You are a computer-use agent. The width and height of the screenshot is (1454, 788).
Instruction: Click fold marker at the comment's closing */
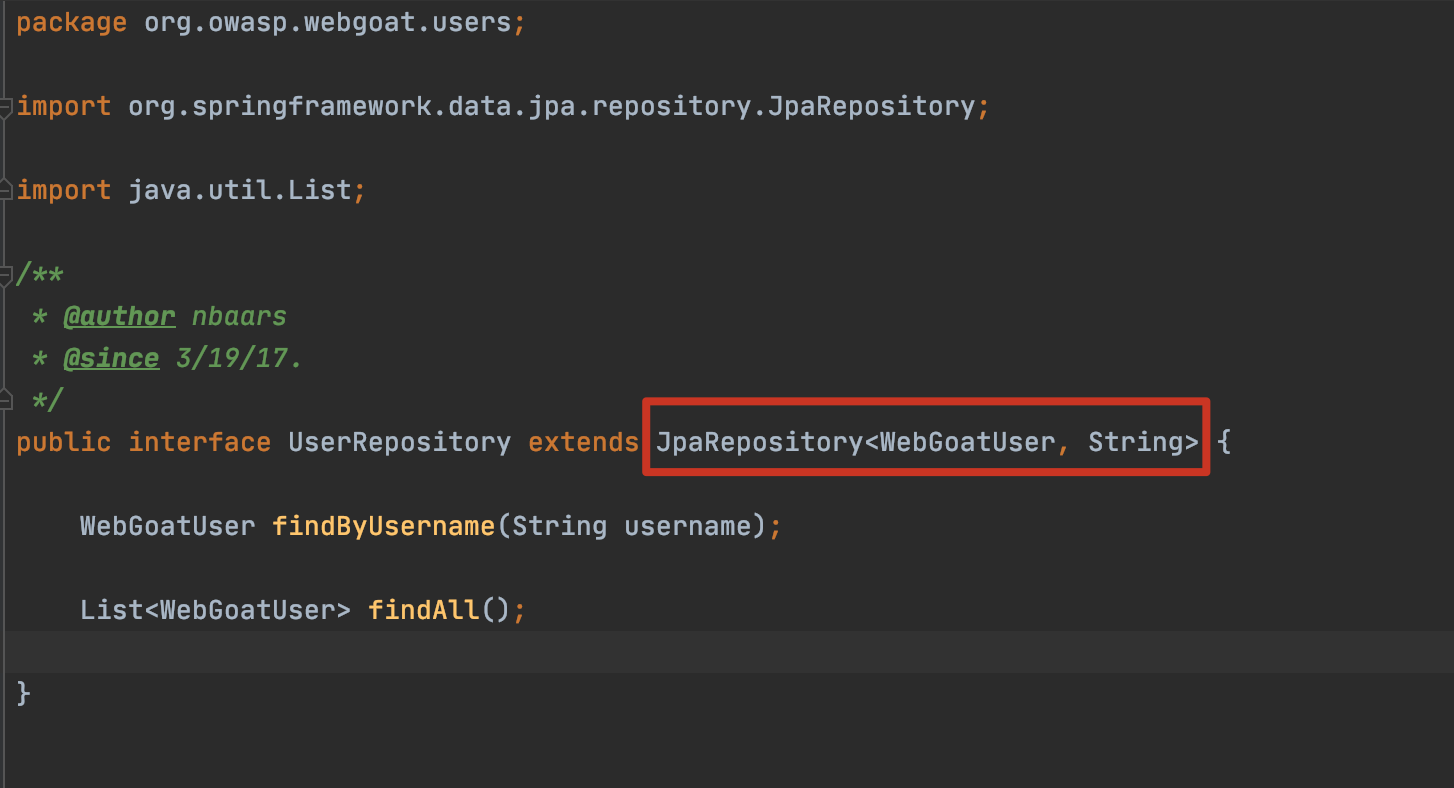6,399
